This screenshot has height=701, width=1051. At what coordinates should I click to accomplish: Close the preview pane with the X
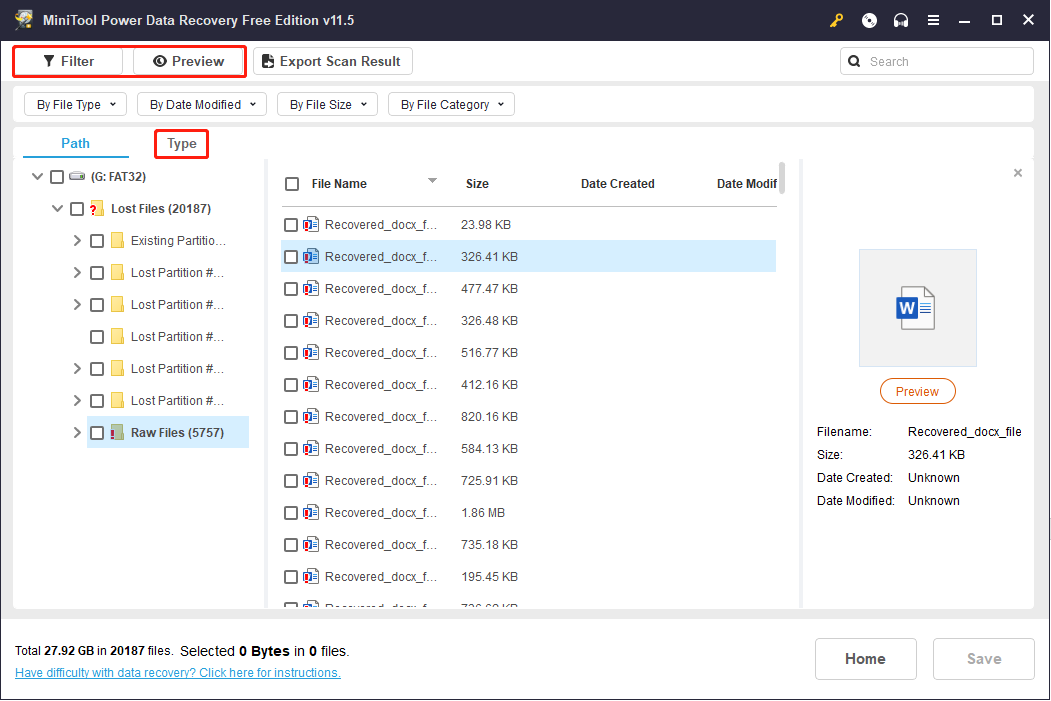(x=1017, y=173)
